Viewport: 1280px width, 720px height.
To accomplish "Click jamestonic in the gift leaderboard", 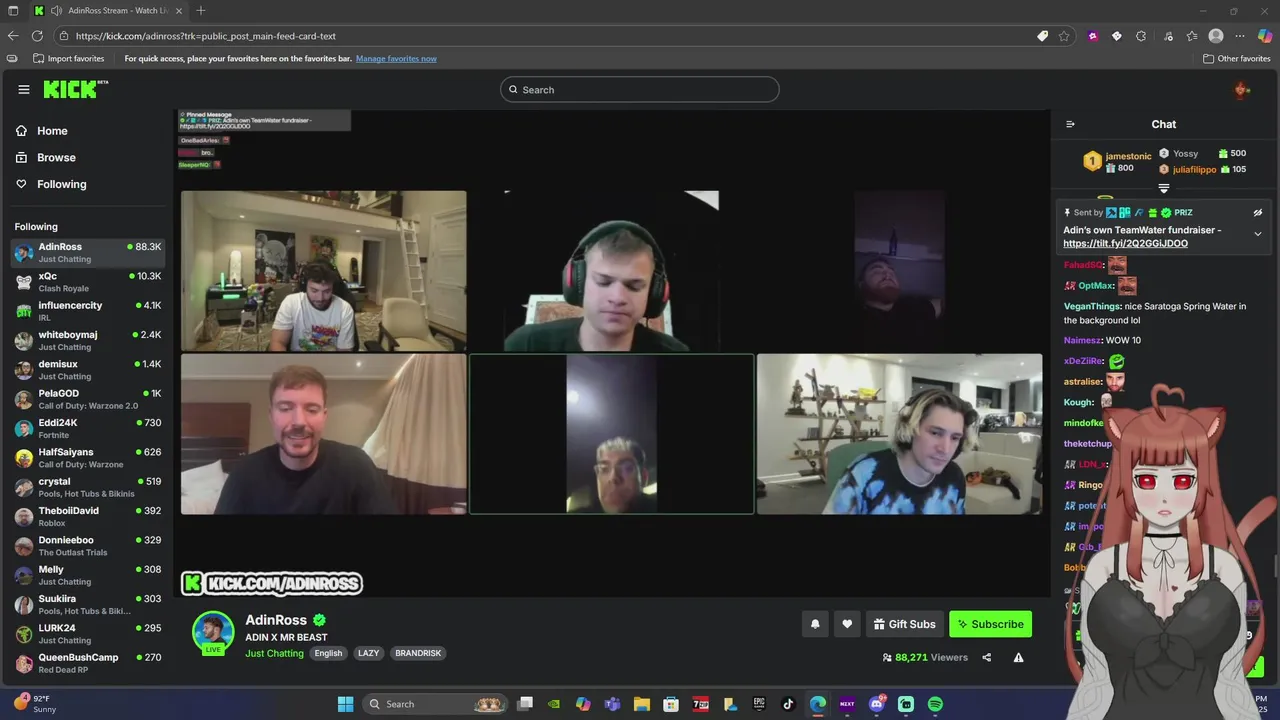I will click(x=1128, y=156).
